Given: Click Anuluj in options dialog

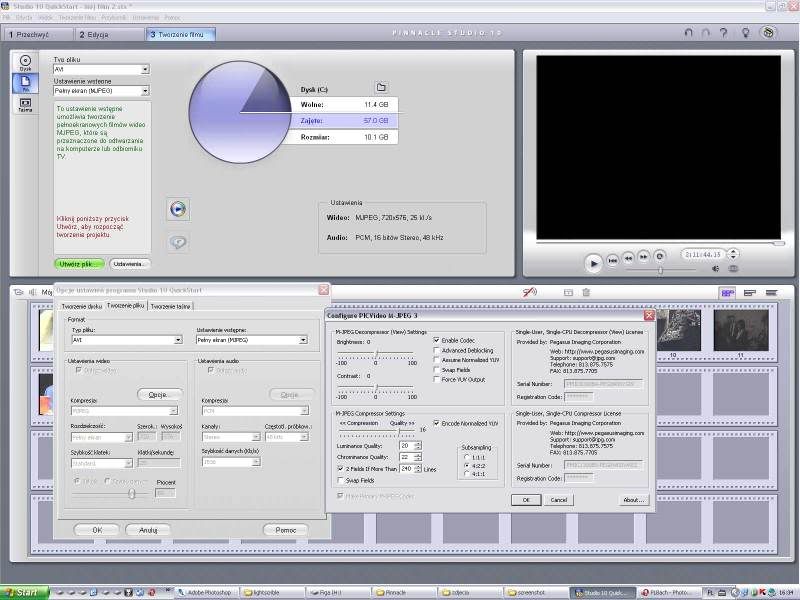Looking at the screenshot, I should [148, 530].
